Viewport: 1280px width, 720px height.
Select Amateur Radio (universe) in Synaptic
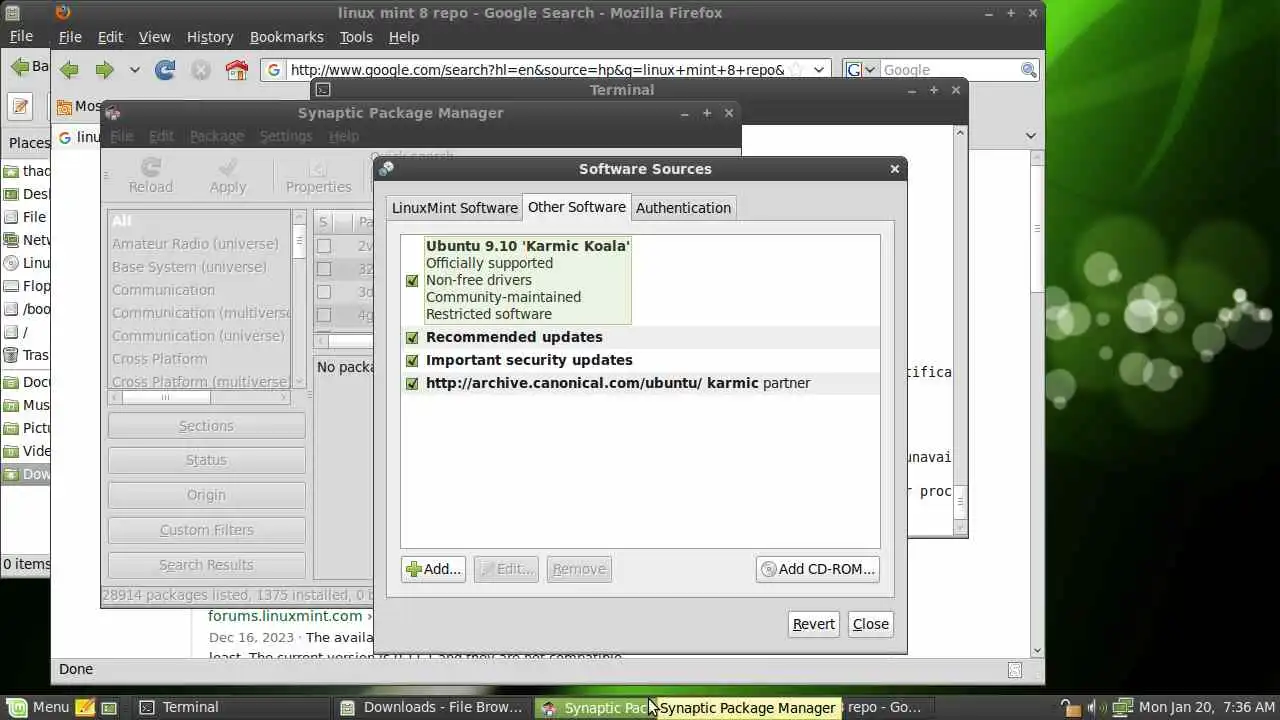coord(195,244)
